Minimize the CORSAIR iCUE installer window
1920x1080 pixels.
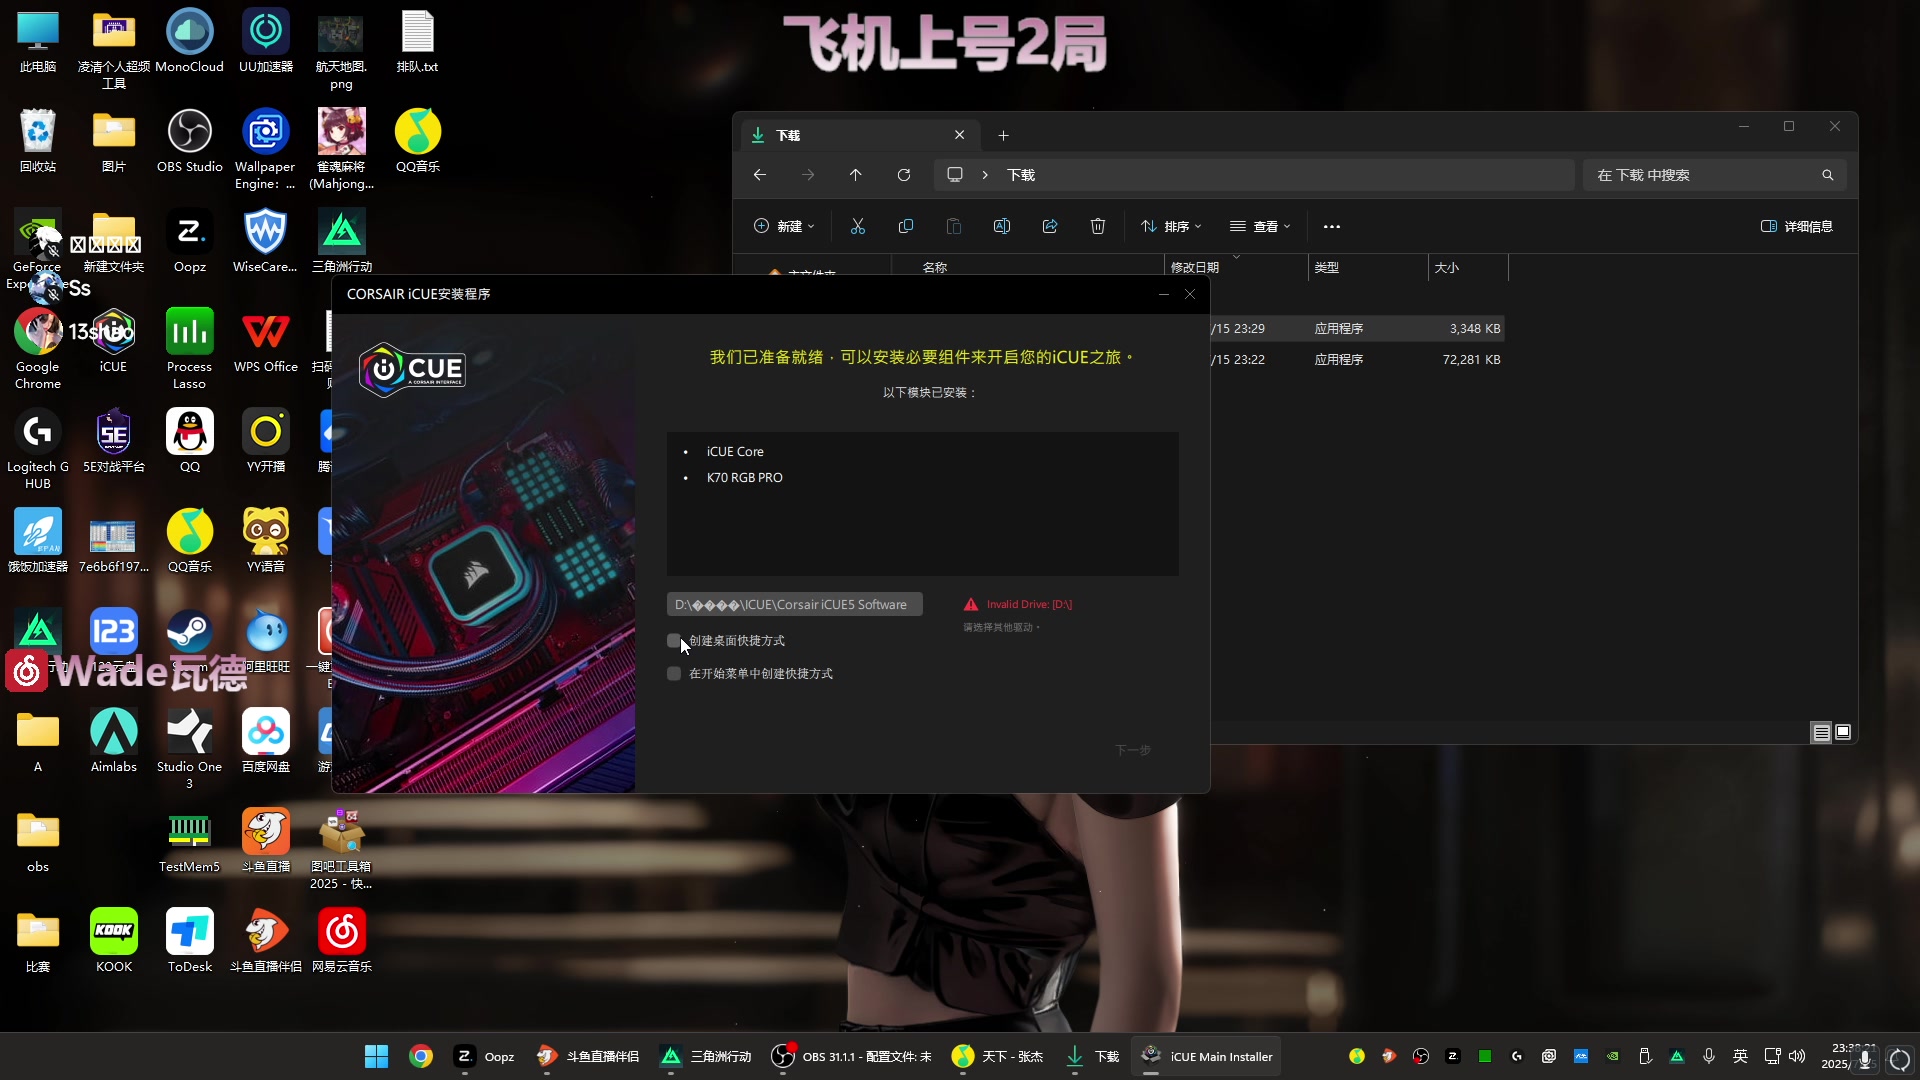pos(1163,294)
